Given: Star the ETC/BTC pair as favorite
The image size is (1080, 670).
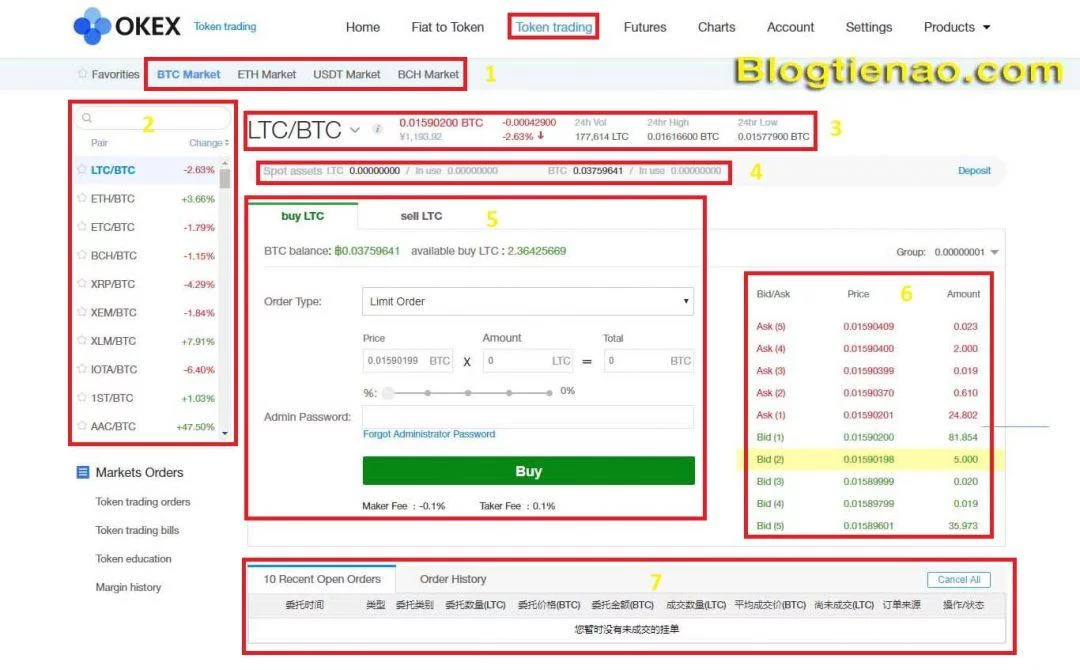Looking at the screenshot, I should [82, 227].
